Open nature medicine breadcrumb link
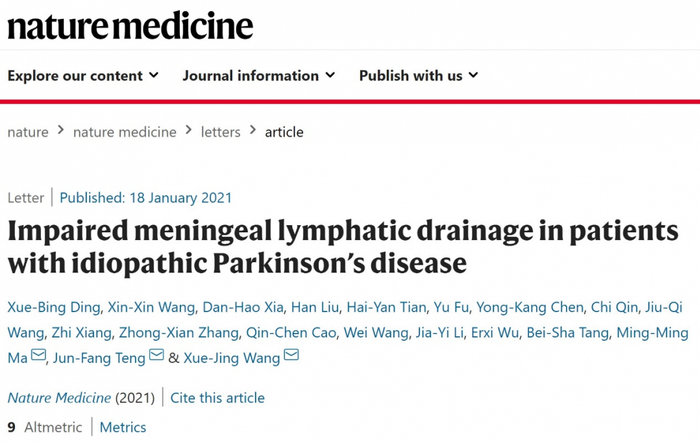Viewport: 700px width, 442px height. [122, 132]
